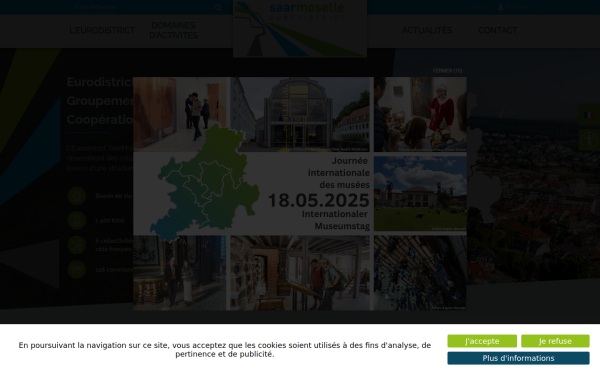The width and height of the screenshot is (600, 375).
Task: Open Plus d'informations about cookies
Action: tap(518, 358)
